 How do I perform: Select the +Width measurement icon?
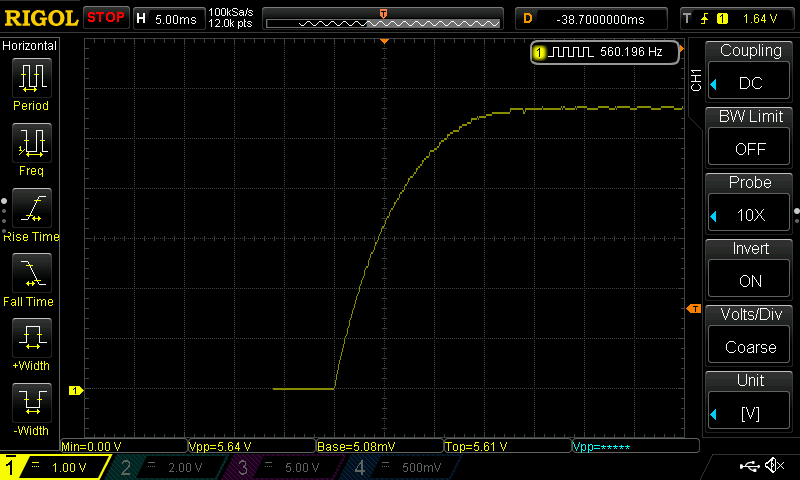31,338
